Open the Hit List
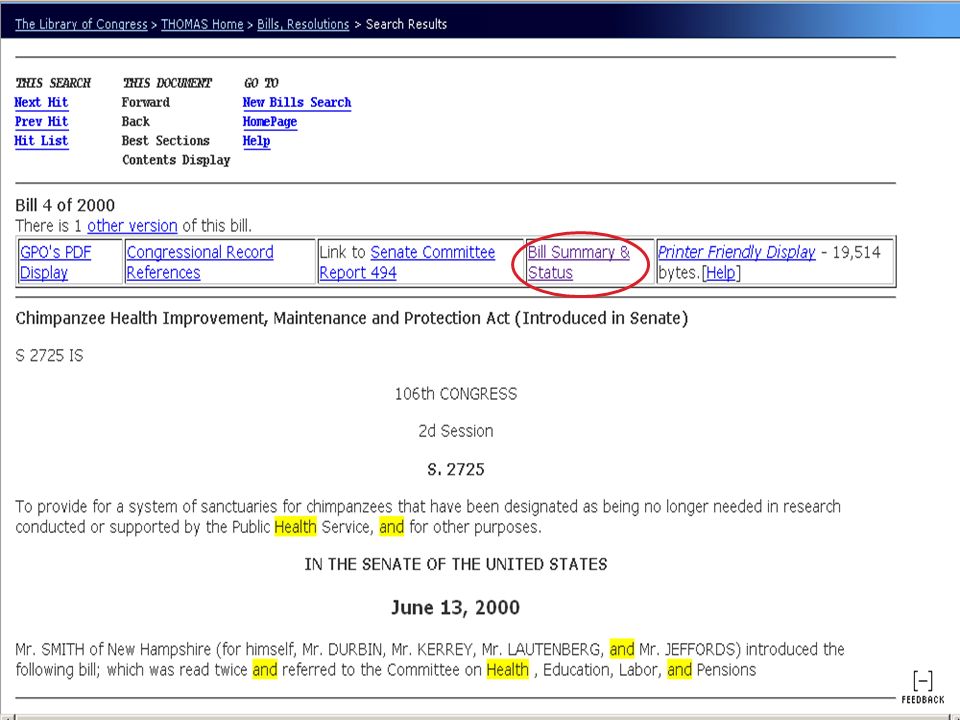This screenshot has height=720, width=960. coord(41,141)
